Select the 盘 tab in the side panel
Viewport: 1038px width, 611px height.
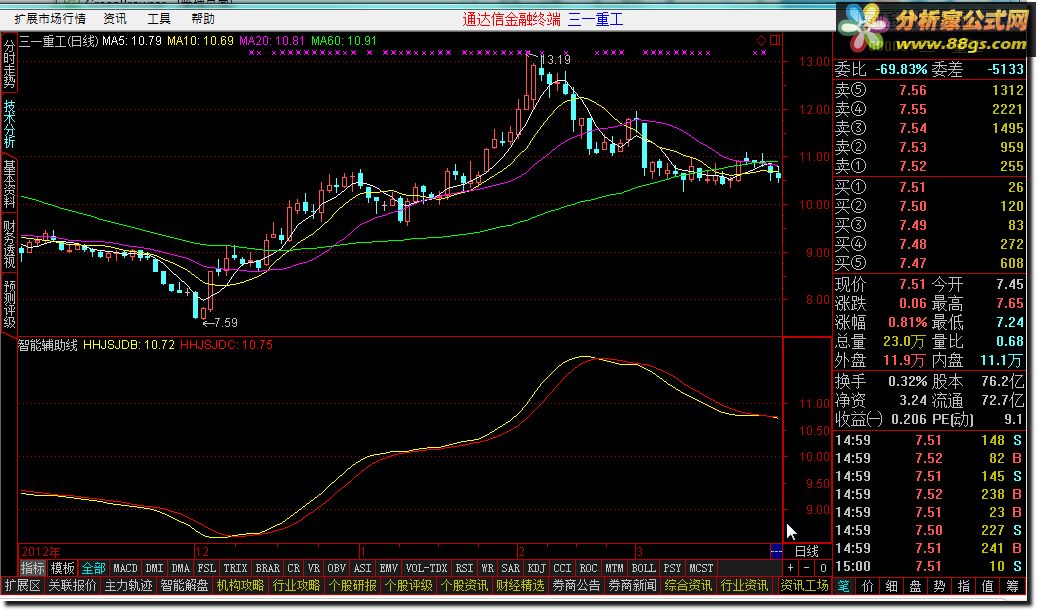916,586
